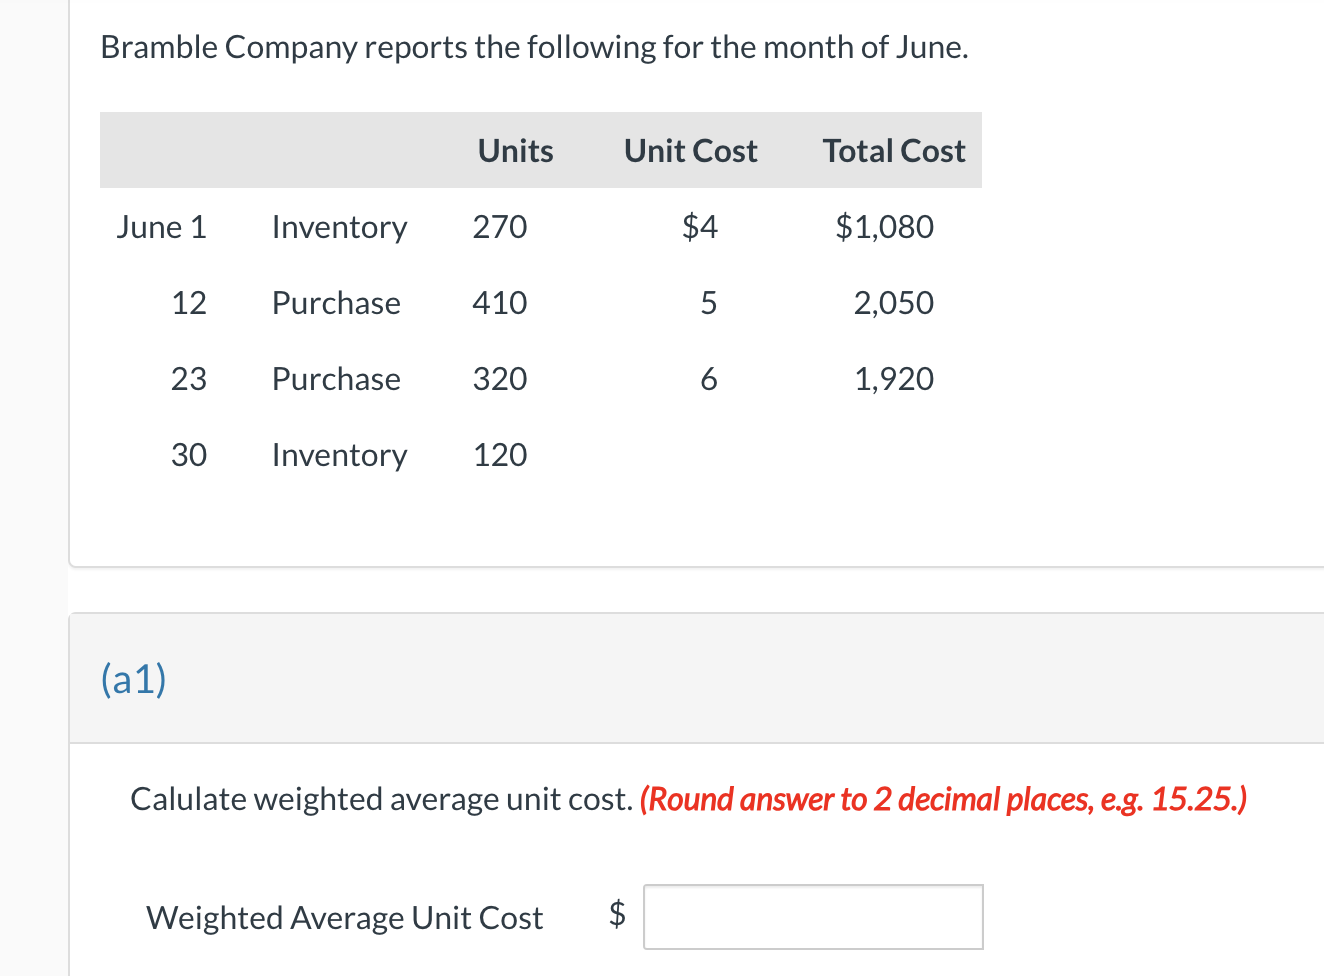Image resolution: width=1324 pixels, height=976 pixels.
Task: Click the Purchase label in row 23
Action: click(x=336, y=379)
